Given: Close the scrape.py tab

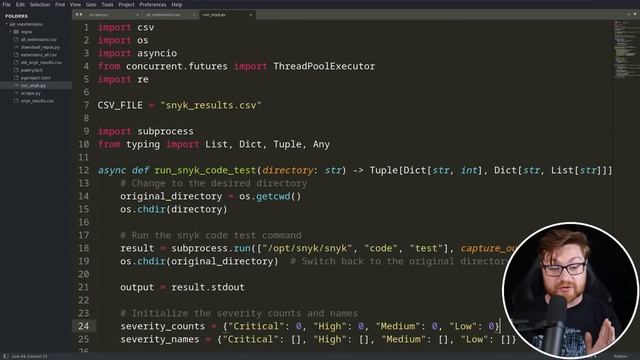Looking at the screenshot, I should [137, 15].
